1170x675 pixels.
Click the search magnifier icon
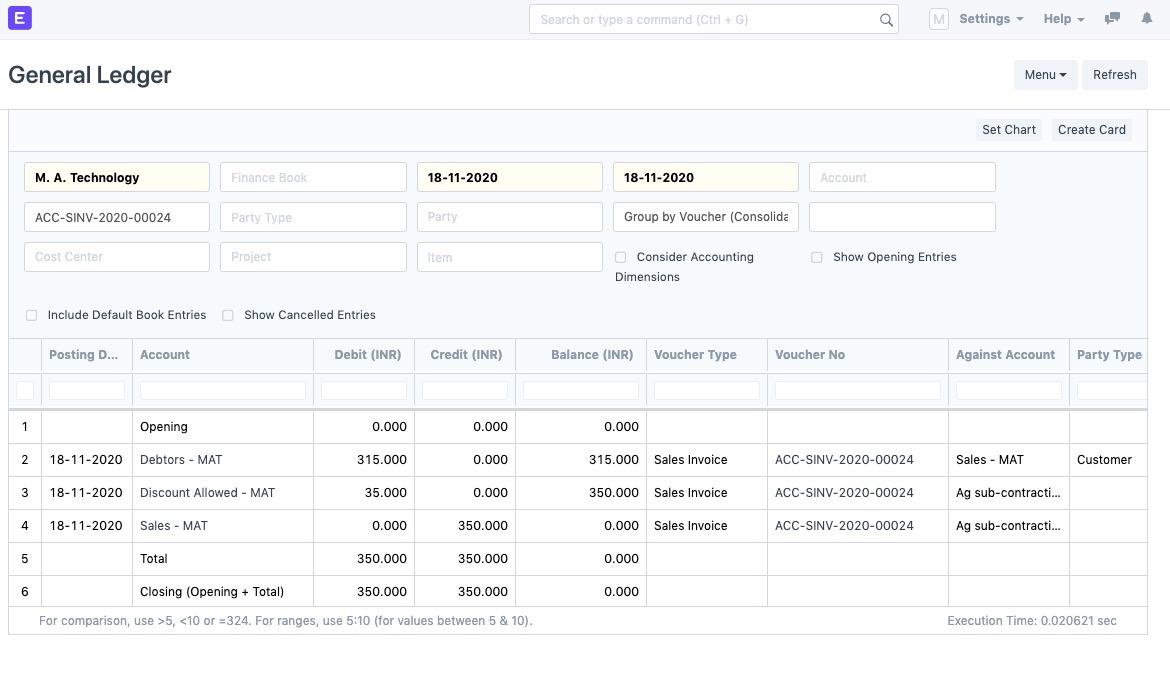pos(886,20)
